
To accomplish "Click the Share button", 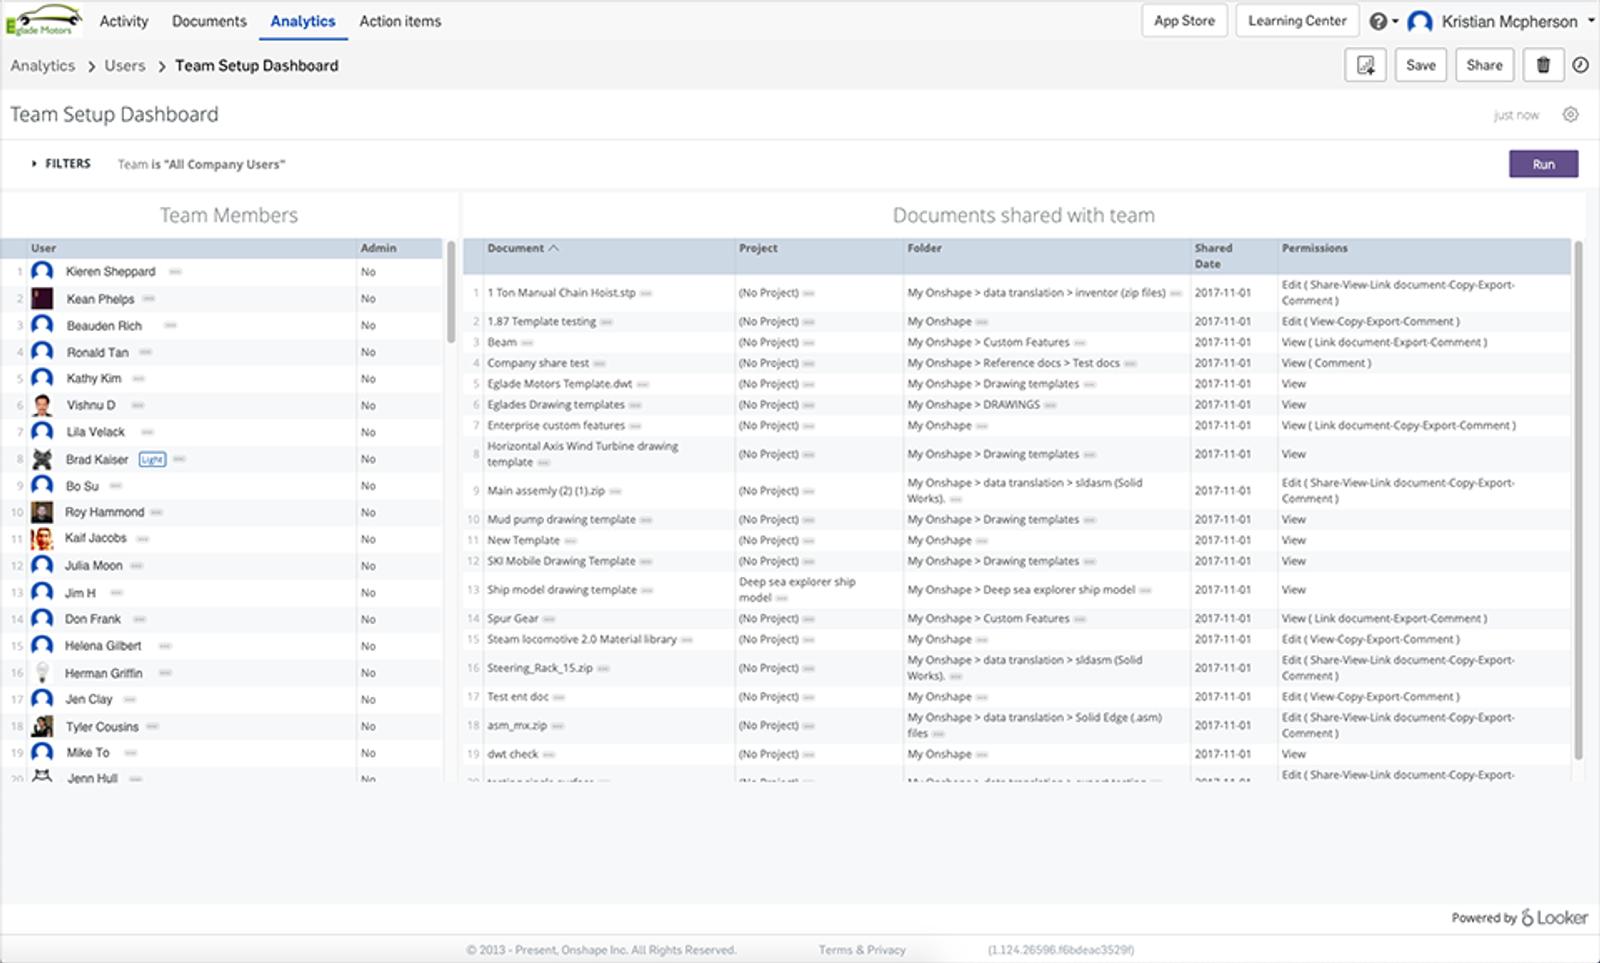I will [1484, 66].
